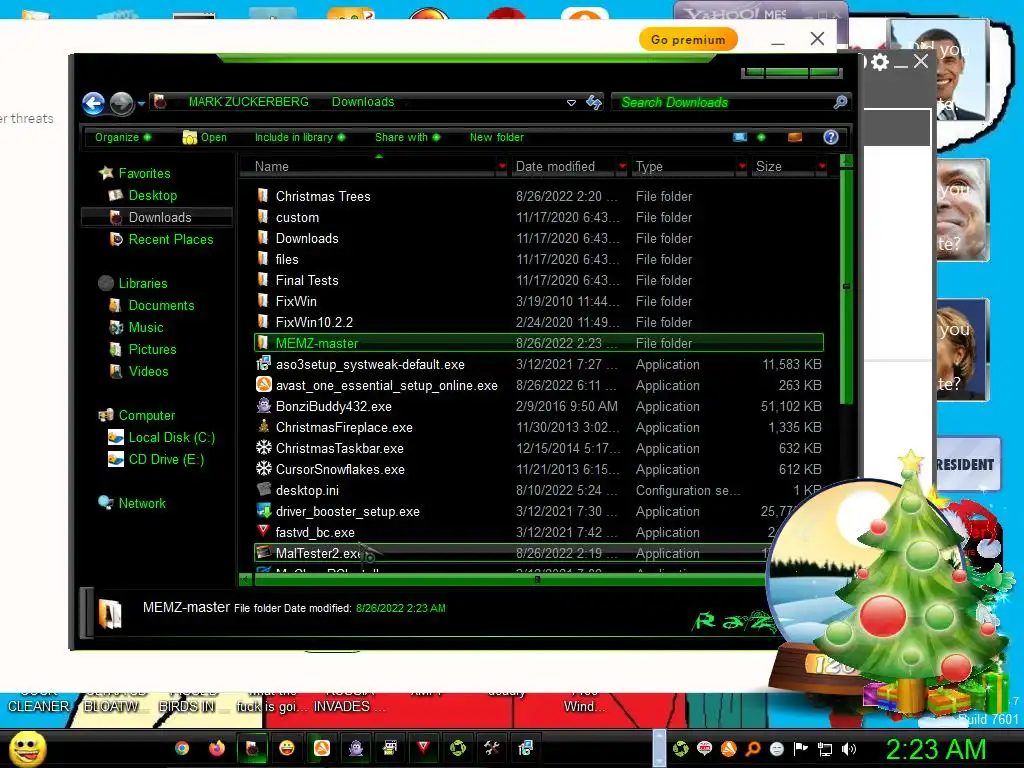Select the desktop.ini file icon

pos(263,489)
